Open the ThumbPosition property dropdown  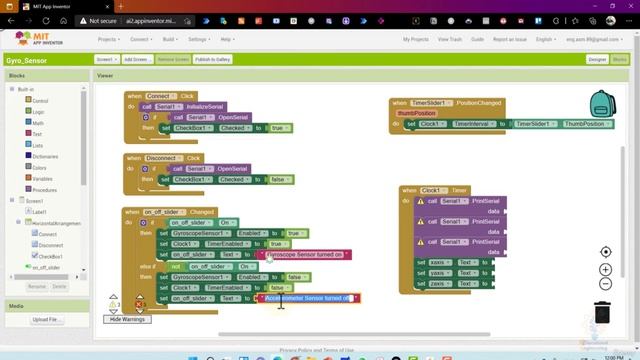point(587,124)
